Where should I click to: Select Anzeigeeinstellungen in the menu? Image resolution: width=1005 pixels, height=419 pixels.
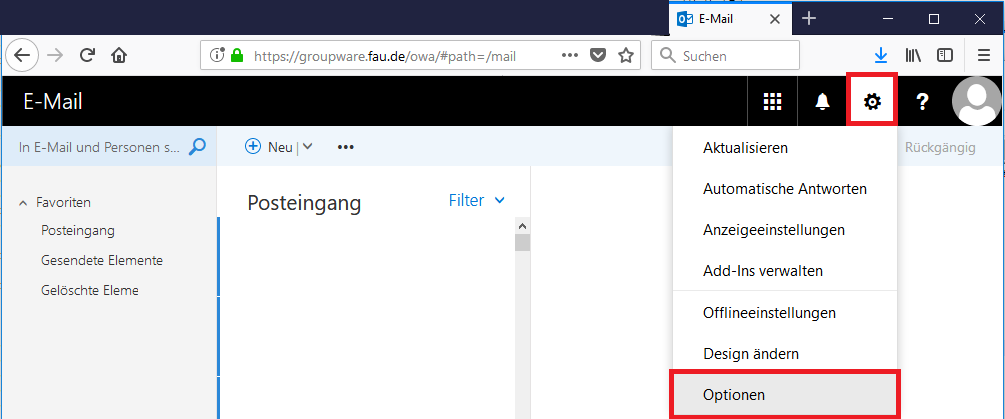[x=773, y=230]
